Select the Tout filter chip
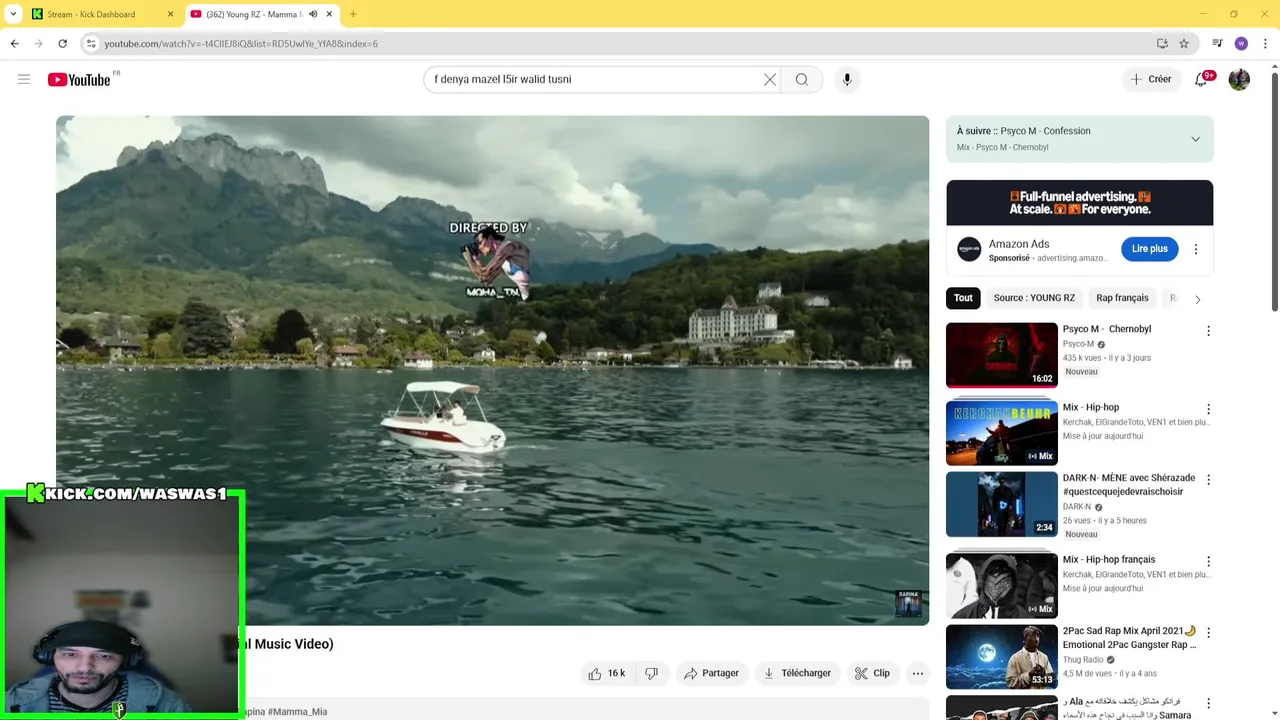 [963, 298]
